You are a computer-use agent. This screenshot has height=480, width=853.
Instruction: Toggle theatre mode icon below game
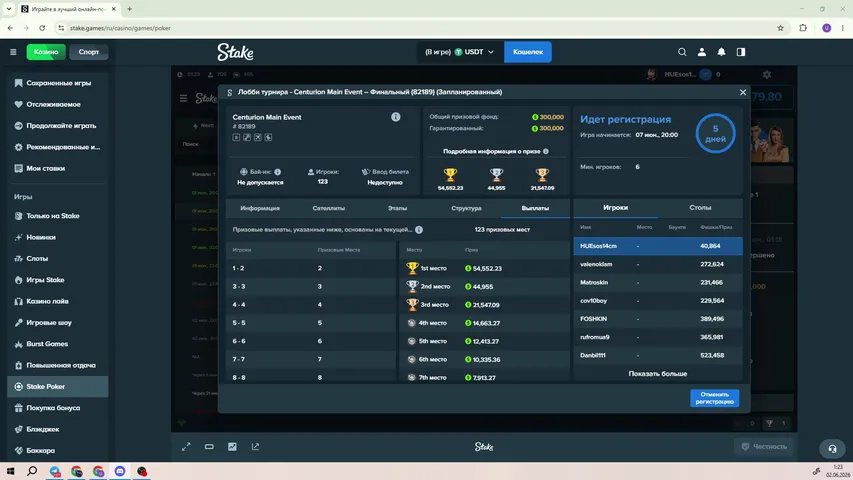(209, 447)
